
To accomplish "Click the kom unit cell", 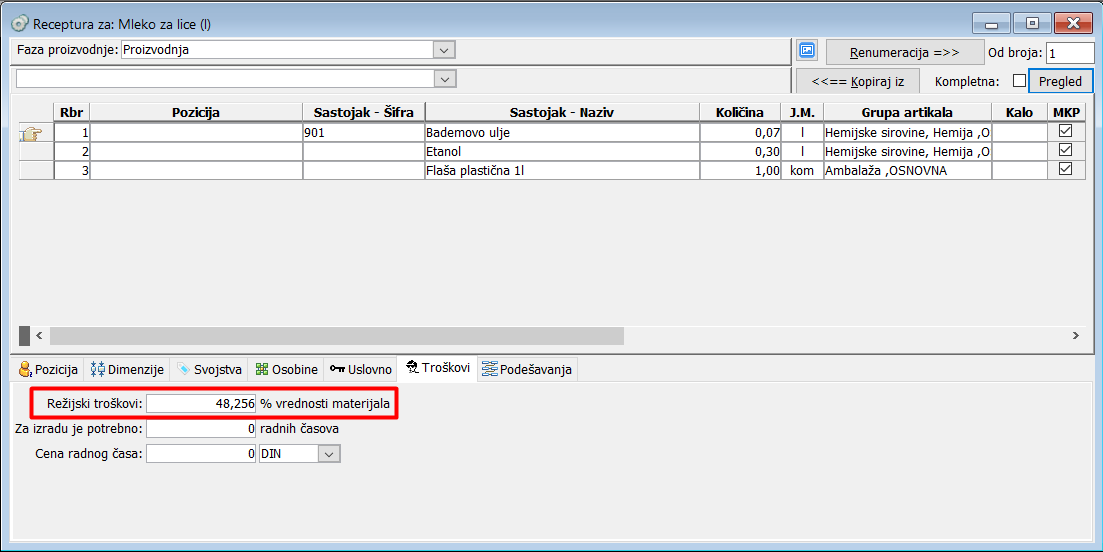I will tap(802, 170).
